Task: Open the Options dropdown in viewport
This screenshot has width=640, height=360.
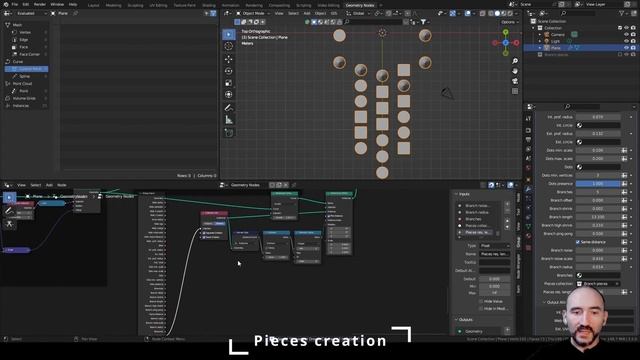Action: (x=510, y=22)
